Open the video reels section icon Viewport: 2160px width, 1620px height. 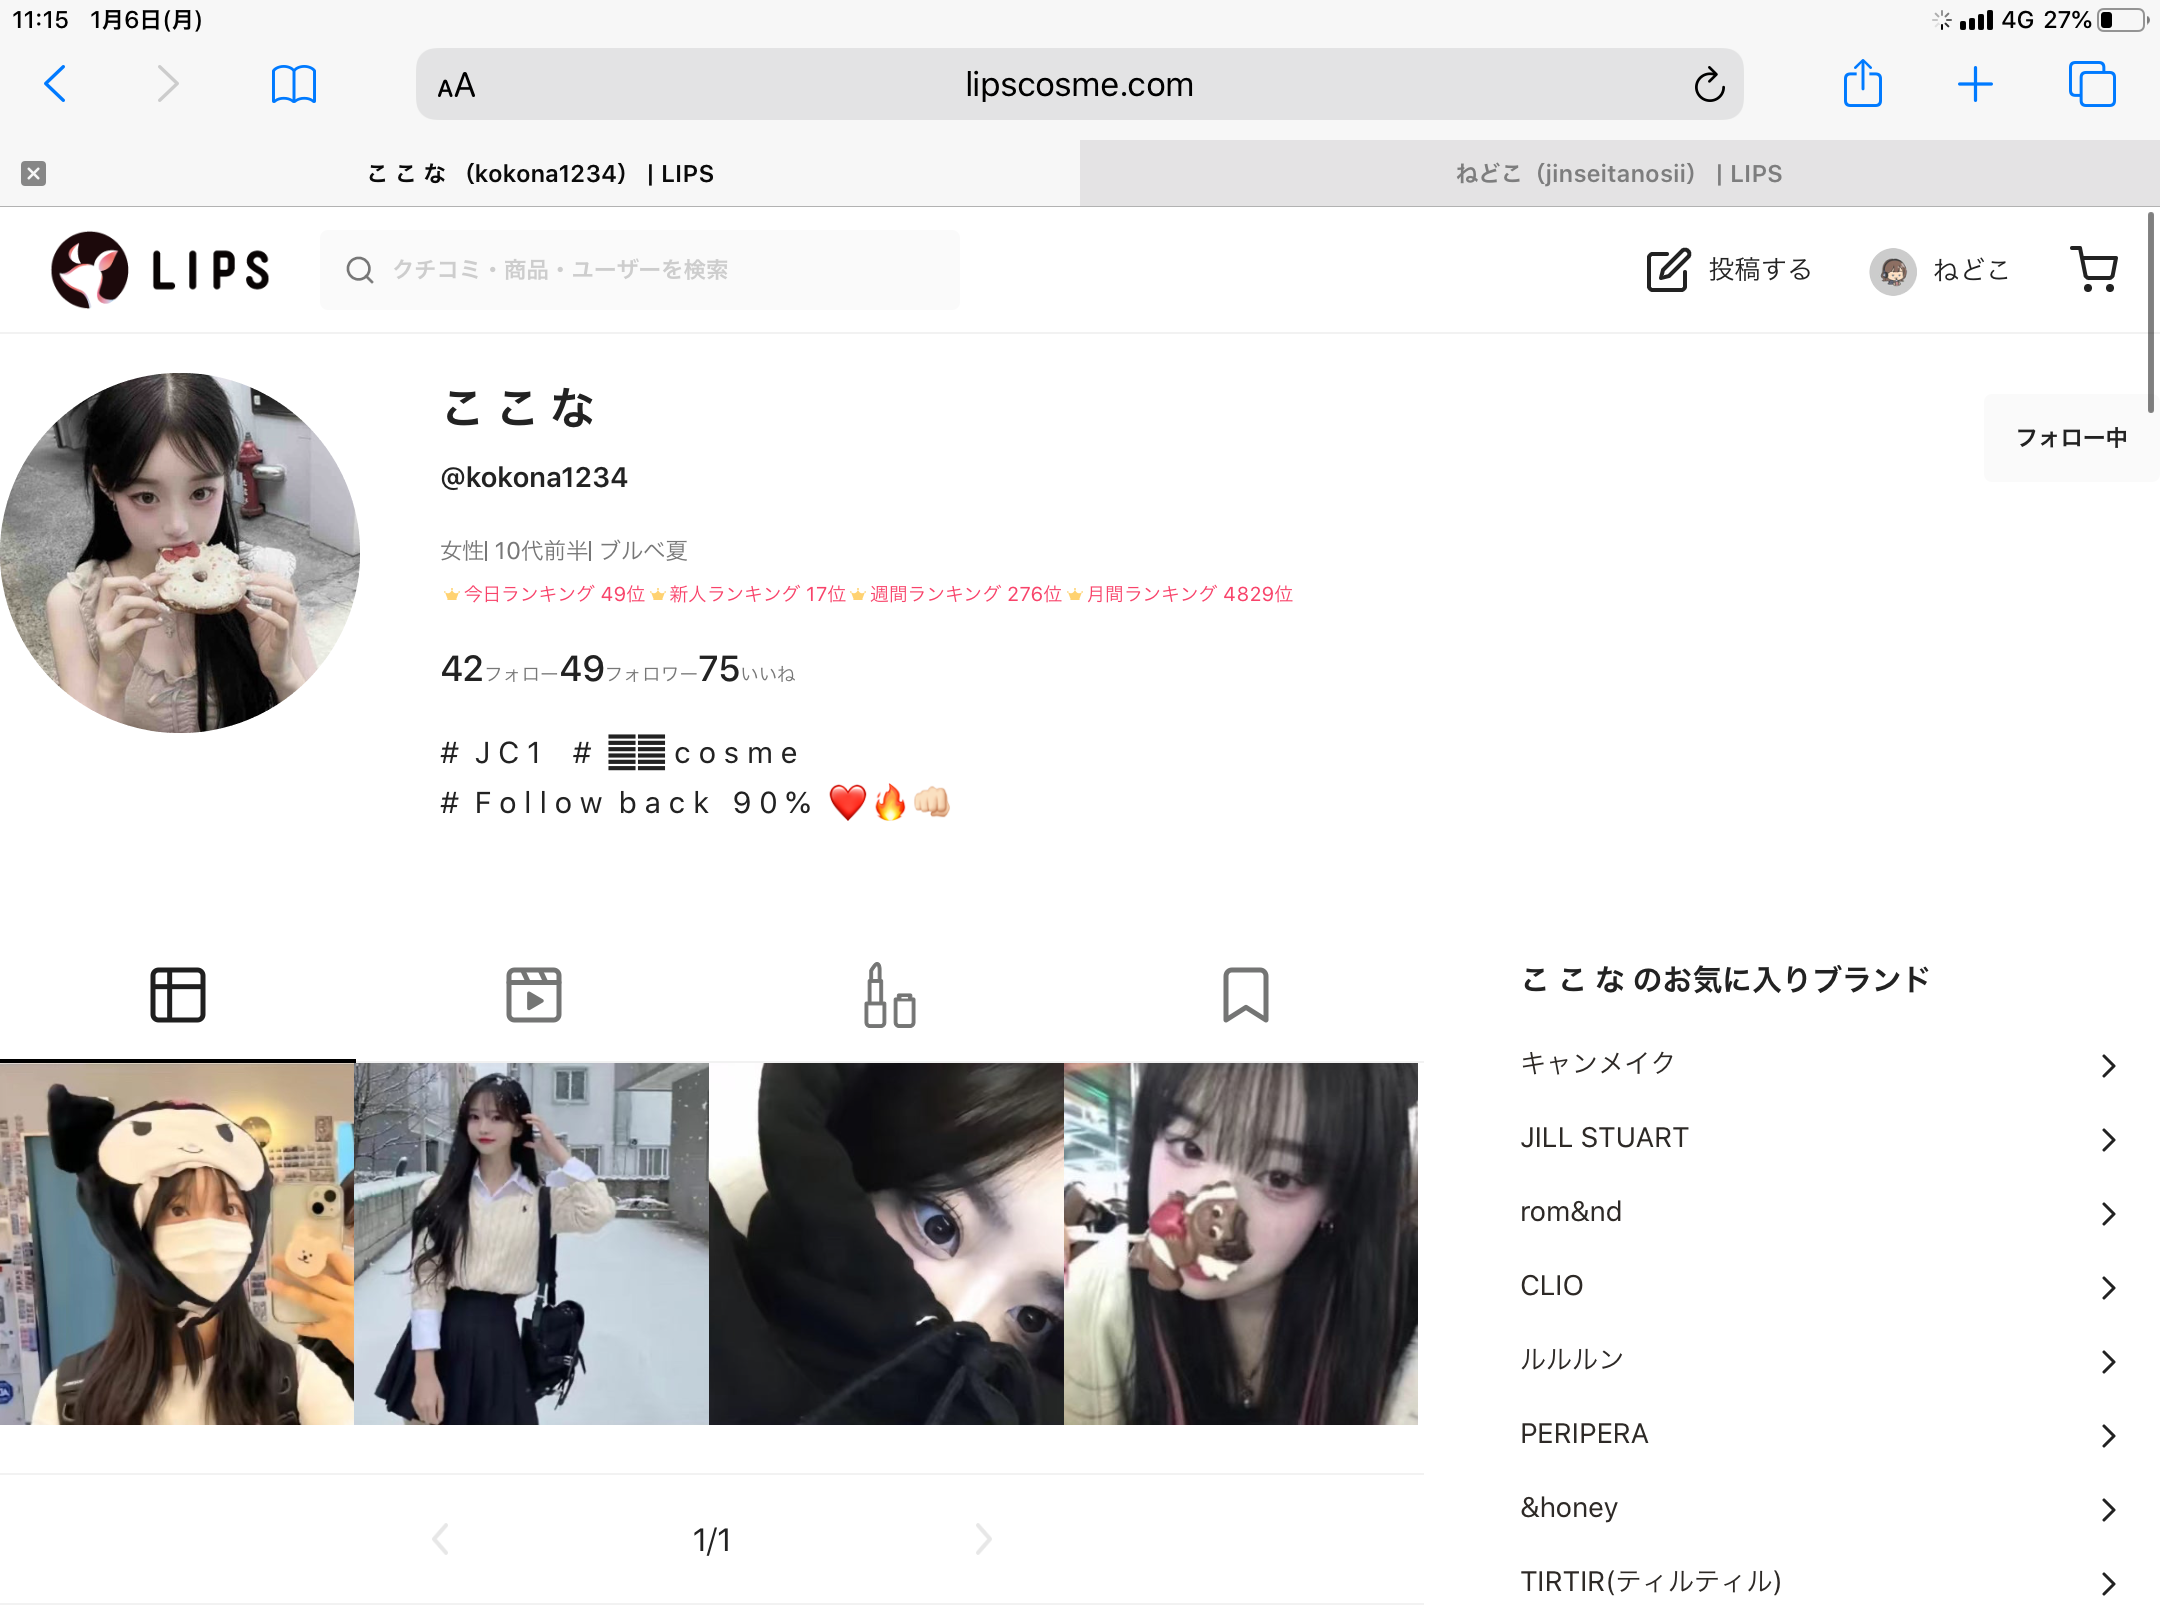(x=533, y=993)
